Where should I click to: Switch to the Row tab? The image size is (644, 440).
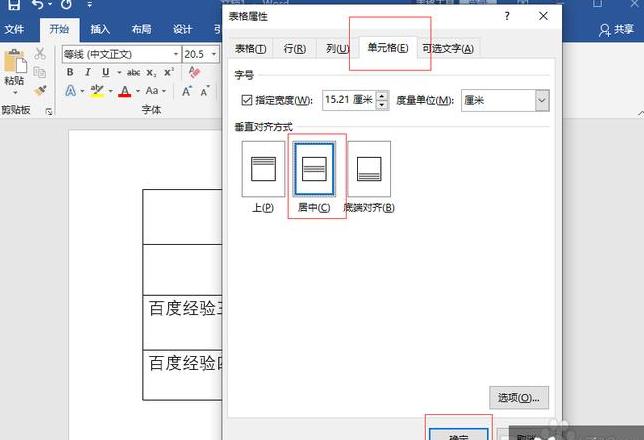[294, 49]
